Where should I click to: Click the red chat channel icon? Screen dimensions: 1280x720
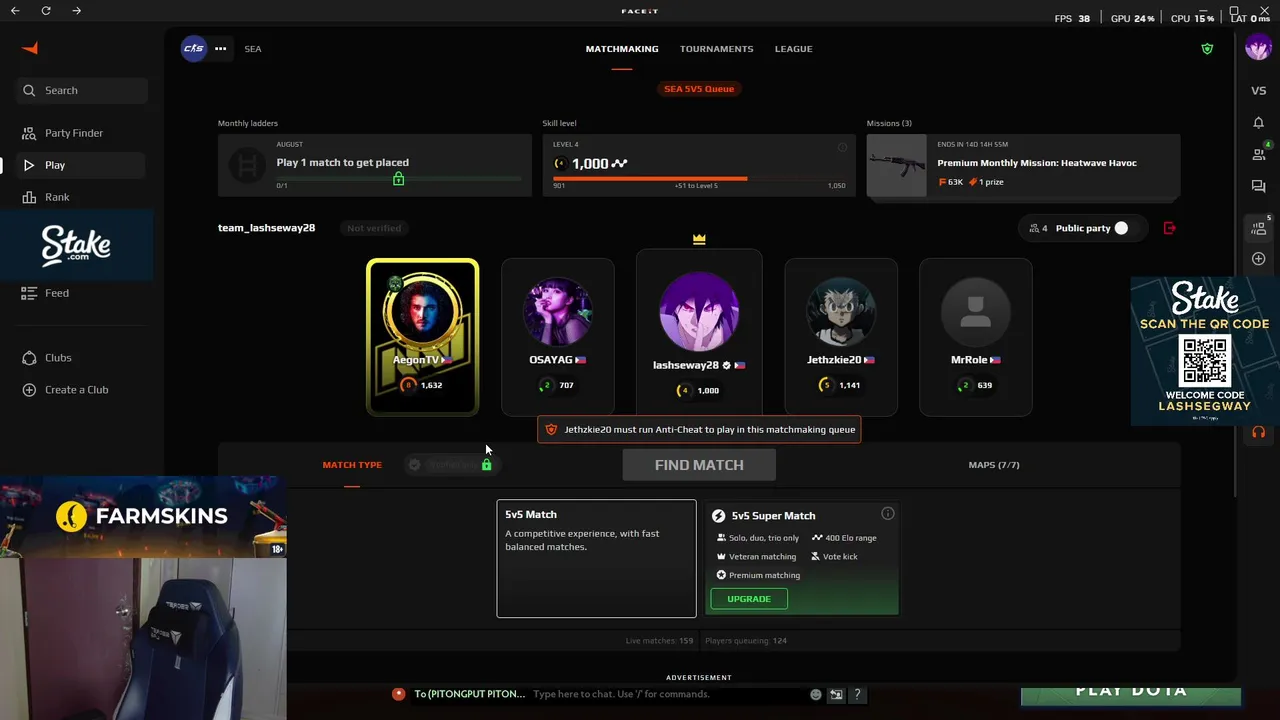[399, 694]
